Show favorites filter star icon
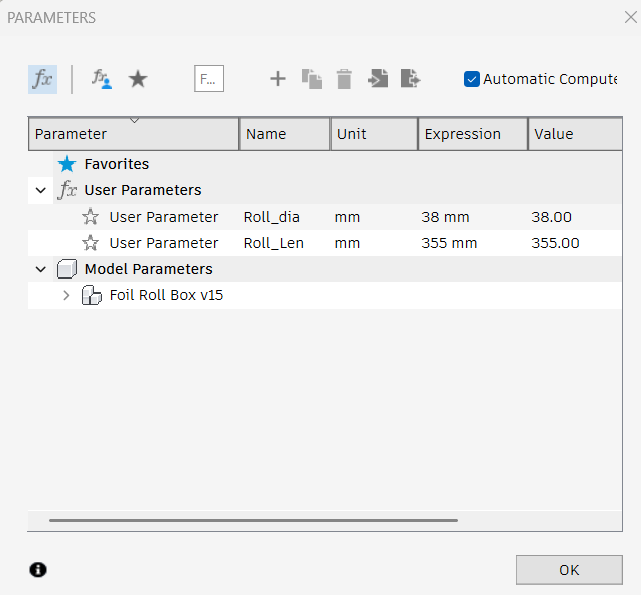The image size is (641, 595). (x=138, y=79)
